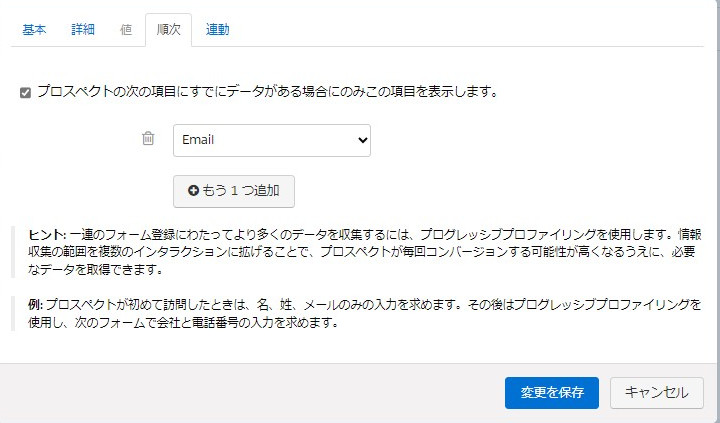
Task: Open the Email field dropdown
Action: pyautogui.click(x=272, y=140)
